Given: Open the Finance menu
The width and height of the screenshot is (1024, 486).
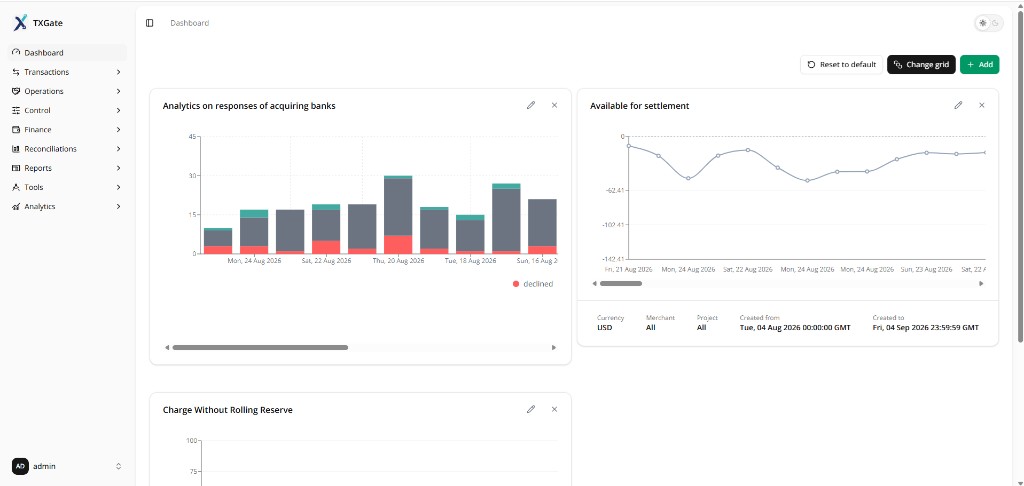Looking at the screenshot, I should (x=67, y=129).
